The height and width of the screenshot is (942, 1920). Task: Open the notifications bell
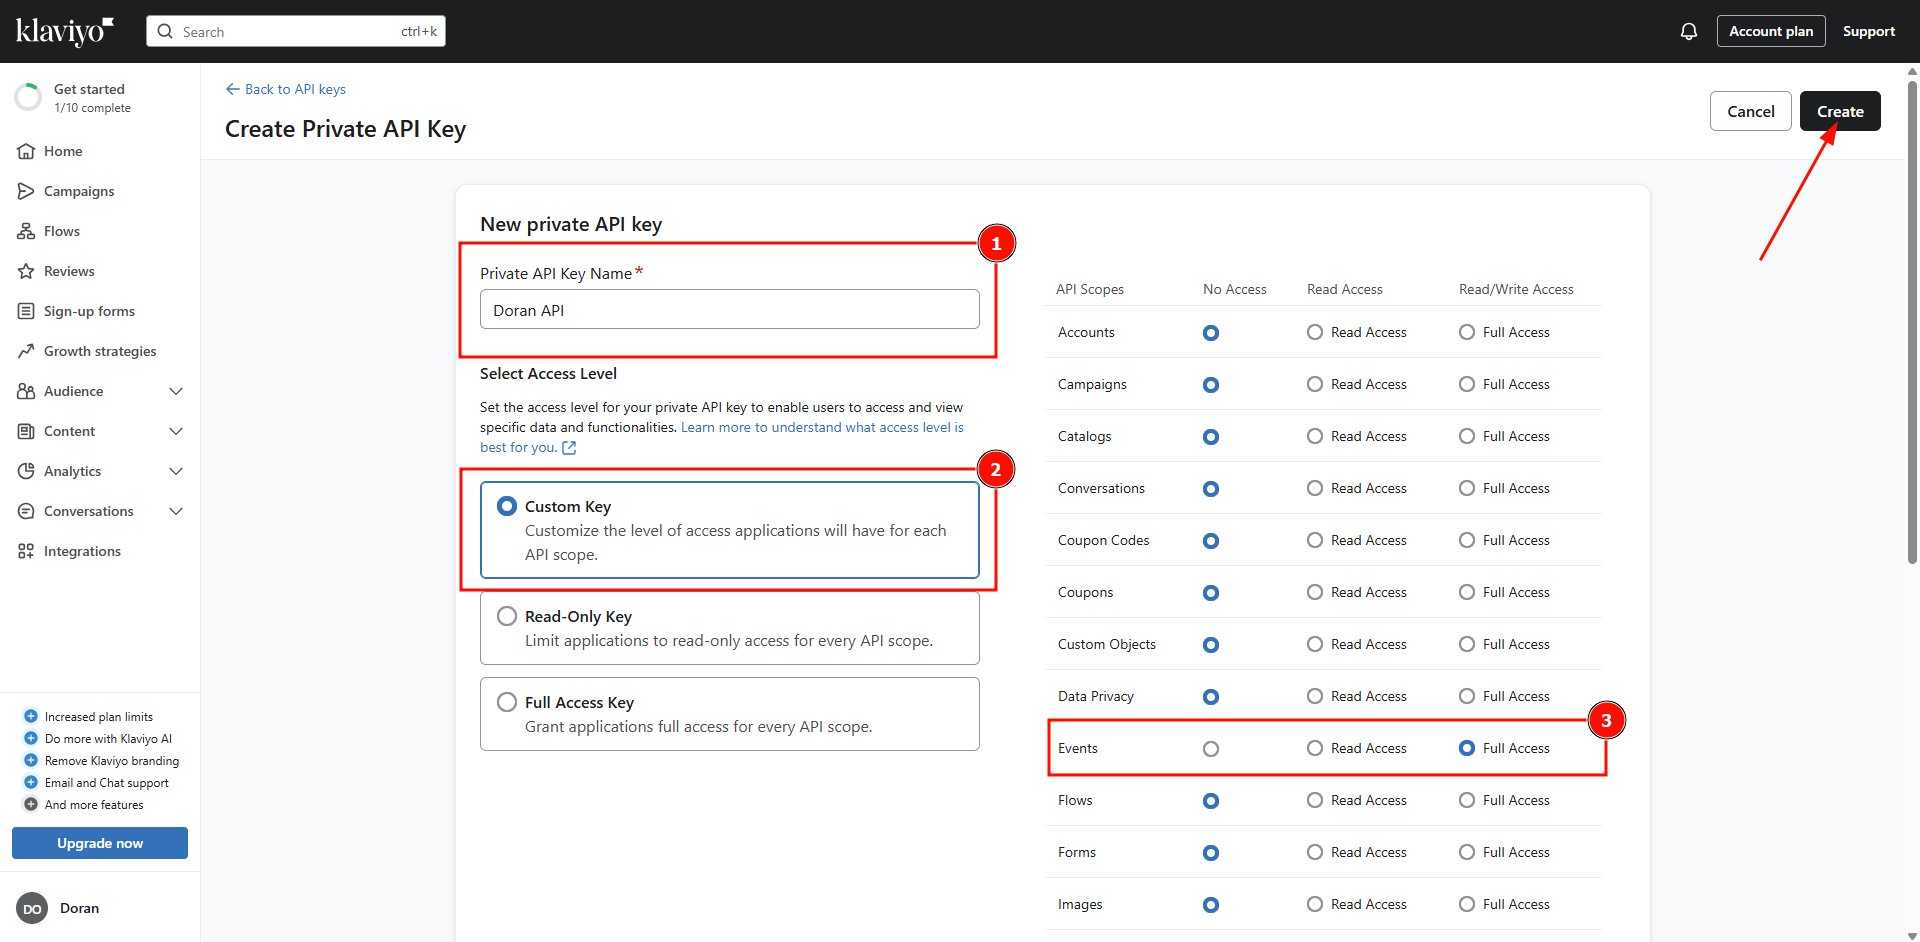pos(1689,31)
